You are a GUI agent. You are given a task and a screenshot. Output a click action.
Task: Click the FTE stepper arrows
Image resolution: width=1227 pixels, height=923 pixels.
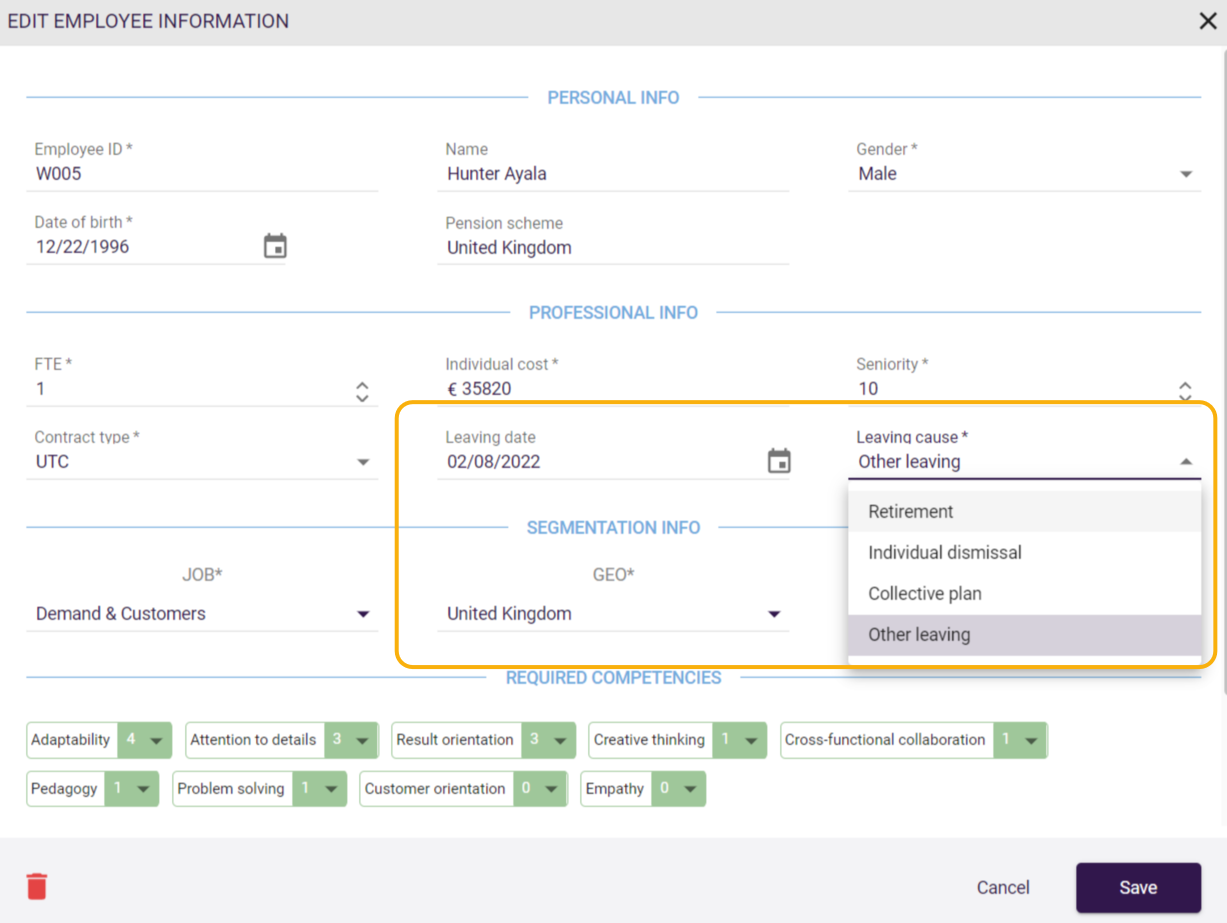(362, 391)
